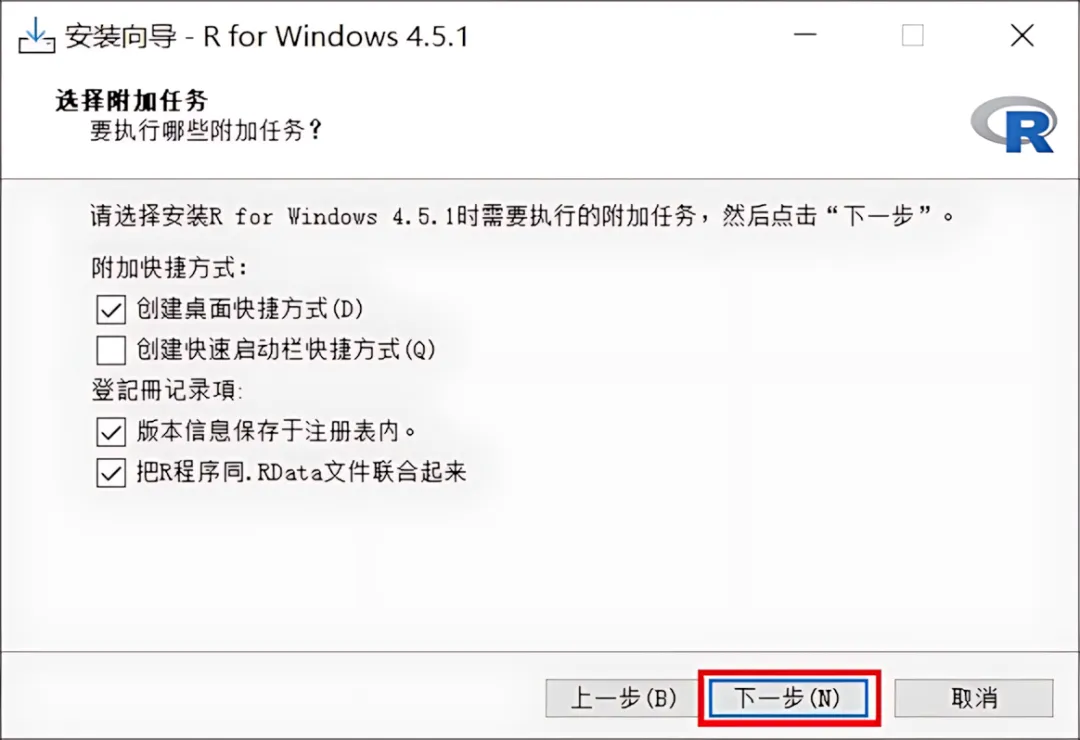
Task: Toggle the 把R程序同.RData文件联合起来 checkbox
Action: [x=111, y=473]
